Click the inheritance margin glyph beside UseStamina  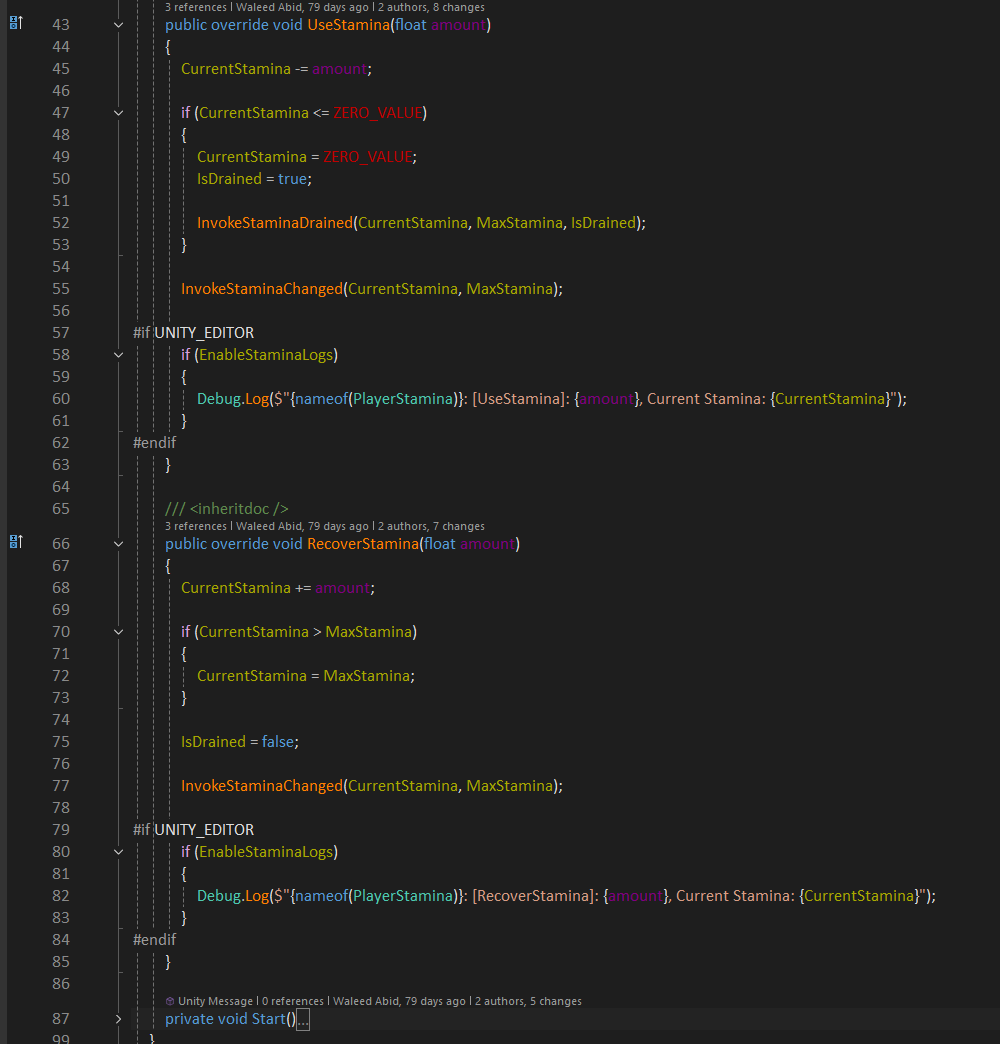pos(15,24)
